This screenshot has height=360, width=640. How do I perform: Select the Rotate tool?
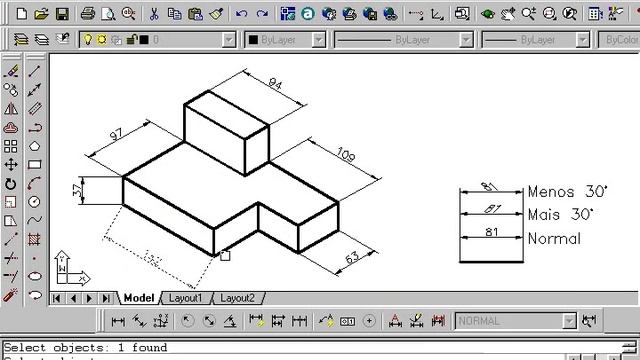11,184
